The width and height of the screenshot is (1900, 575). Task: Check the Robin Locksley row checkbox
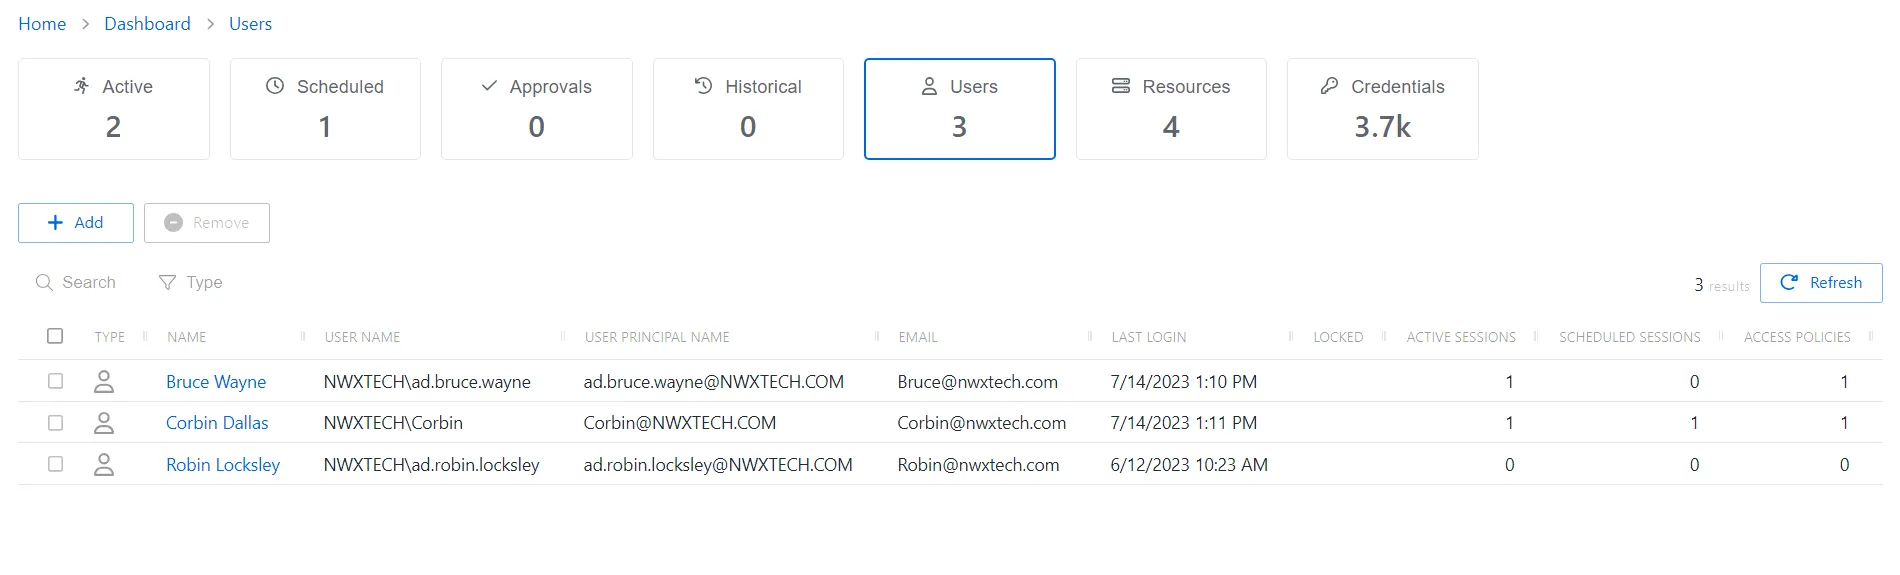pos(55,464)
